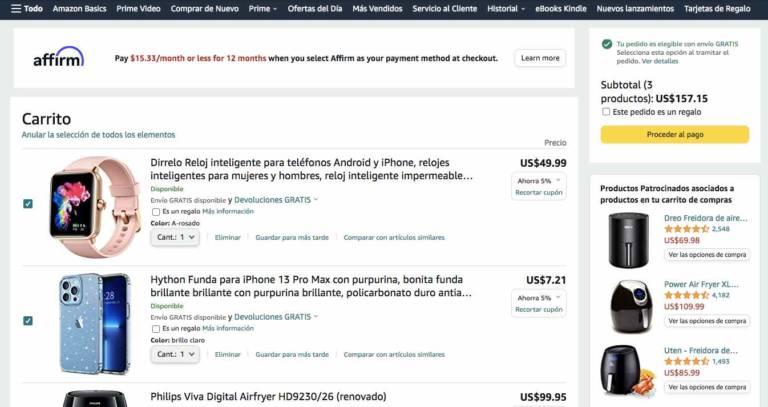
Task: Mark the smartwatch 'Es un regalo' checkbox
Action: coord(156,212)
